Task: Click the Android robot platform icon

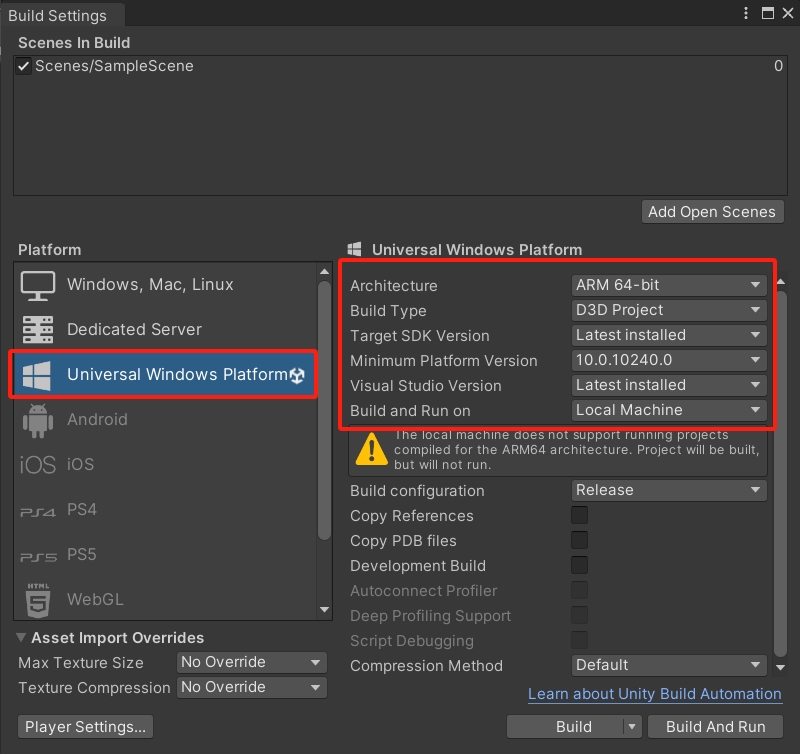Action: [37, 420]
